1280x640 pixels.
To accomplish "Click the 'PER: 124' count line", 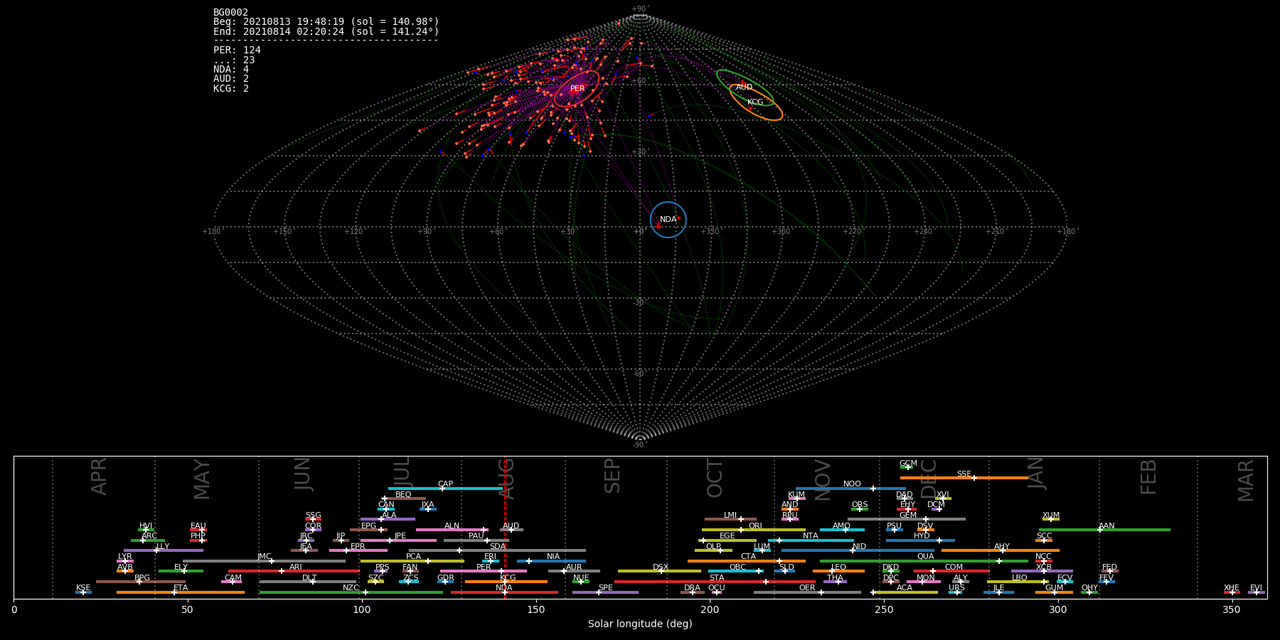I will [x=237, y=50].
